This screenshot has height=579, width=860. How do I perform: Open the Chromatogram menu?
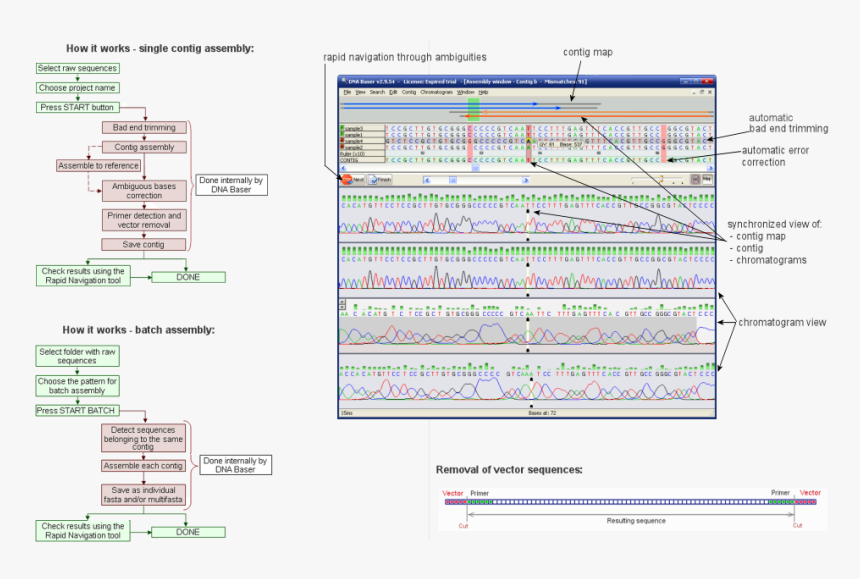pyautogui.click(x=437, y=92)
